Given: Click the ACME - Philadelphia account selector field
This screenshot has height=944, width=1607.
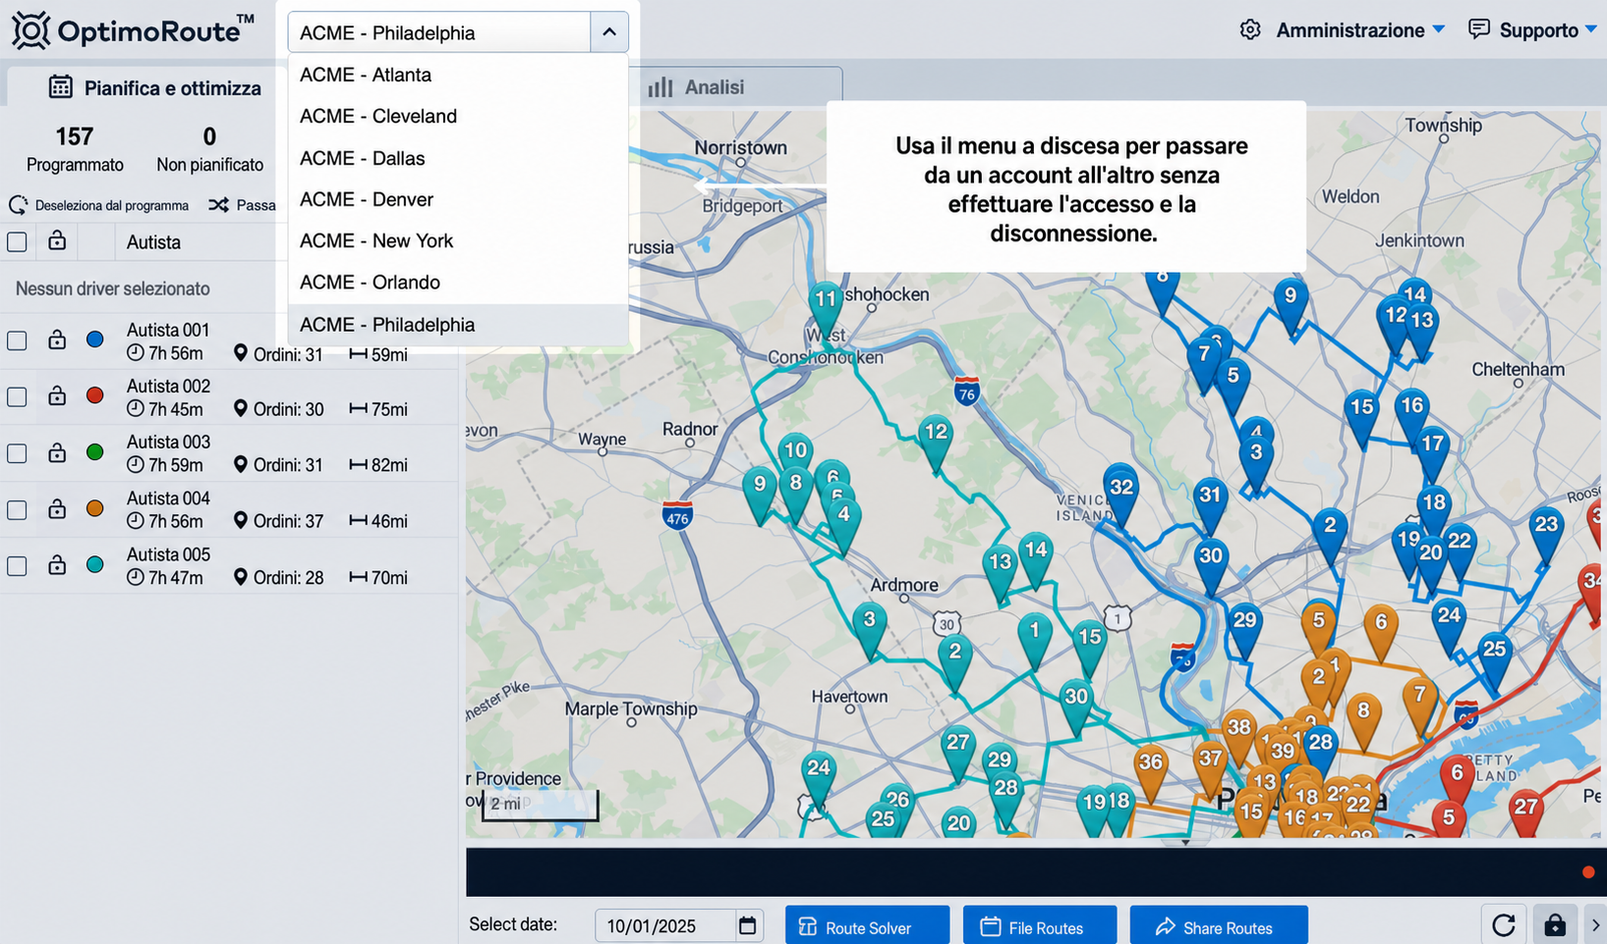Looking at the screenshot, I should click(439, 32).
